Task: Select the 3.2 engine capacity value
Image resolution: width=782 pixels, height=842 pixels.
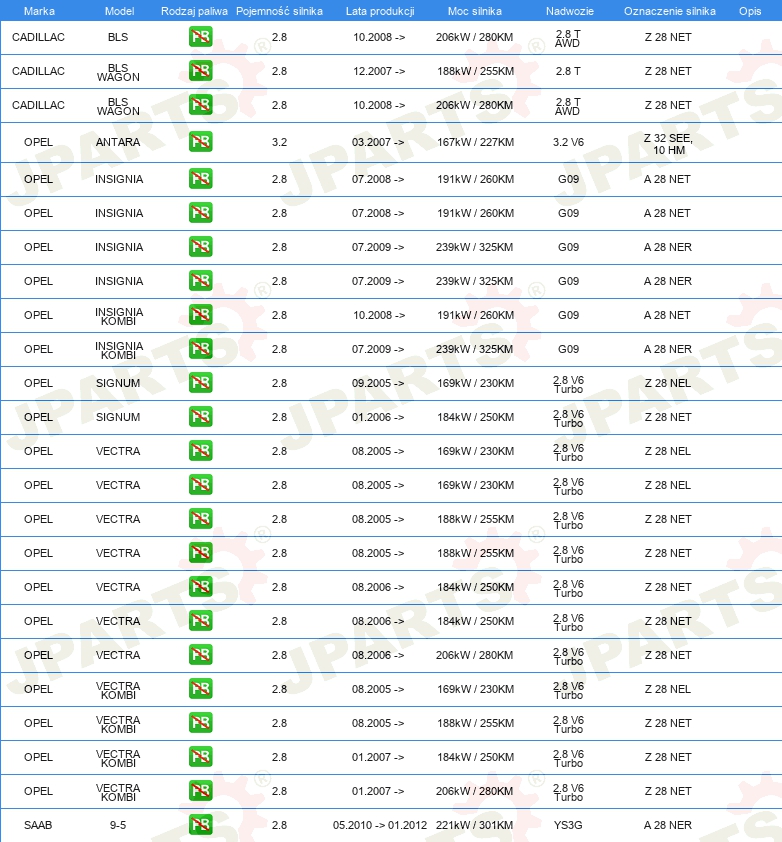Action: pos(279,142)
